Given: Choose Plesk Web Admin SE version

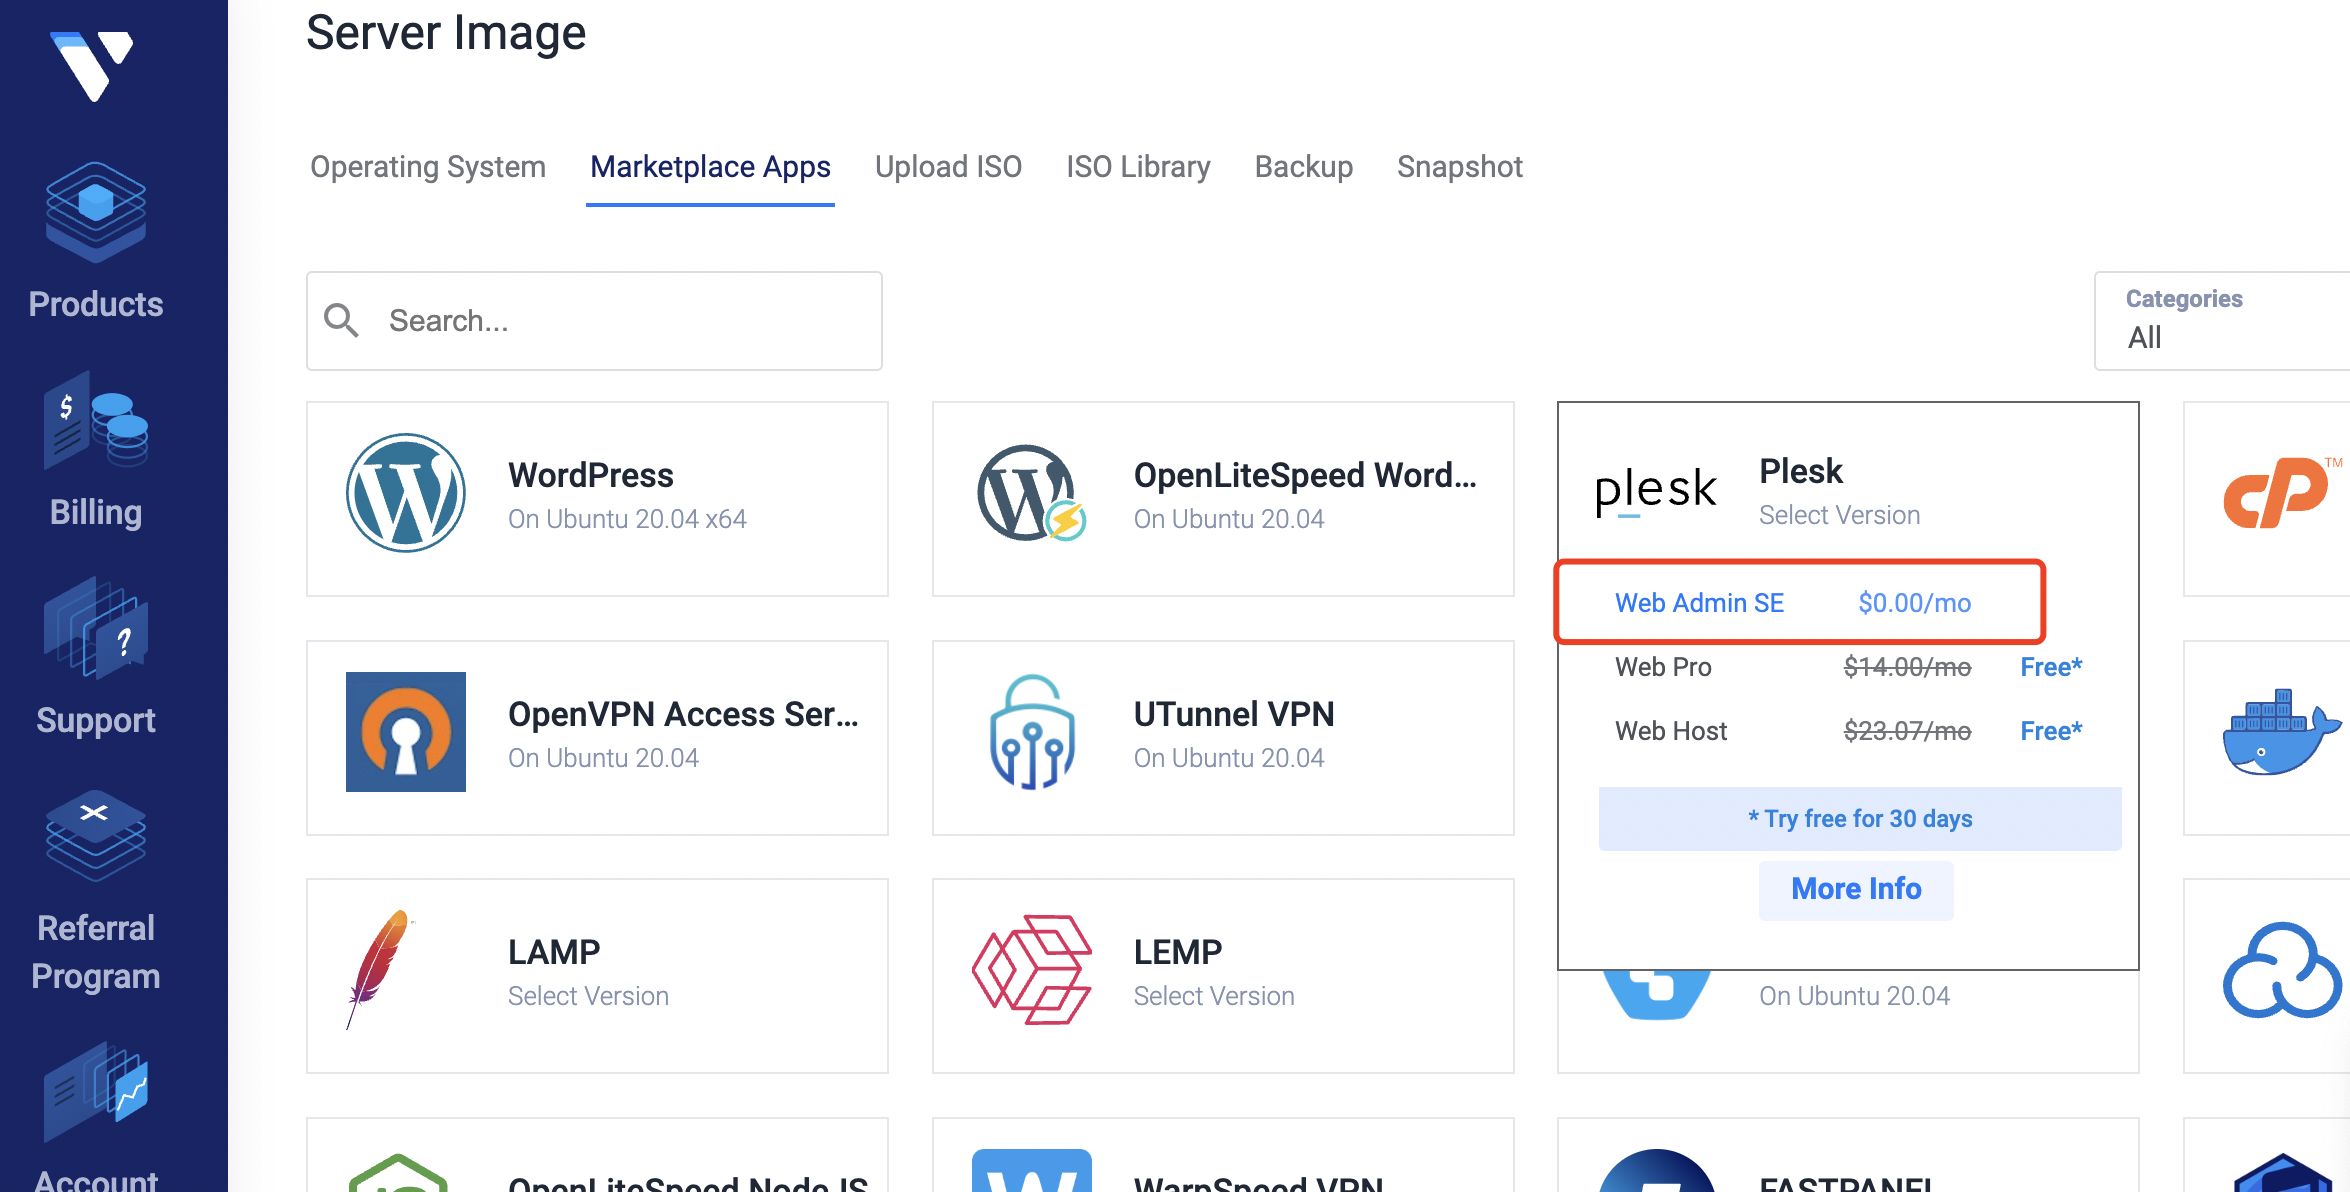Looking at the screenshot, I should tap(1698, 603).
